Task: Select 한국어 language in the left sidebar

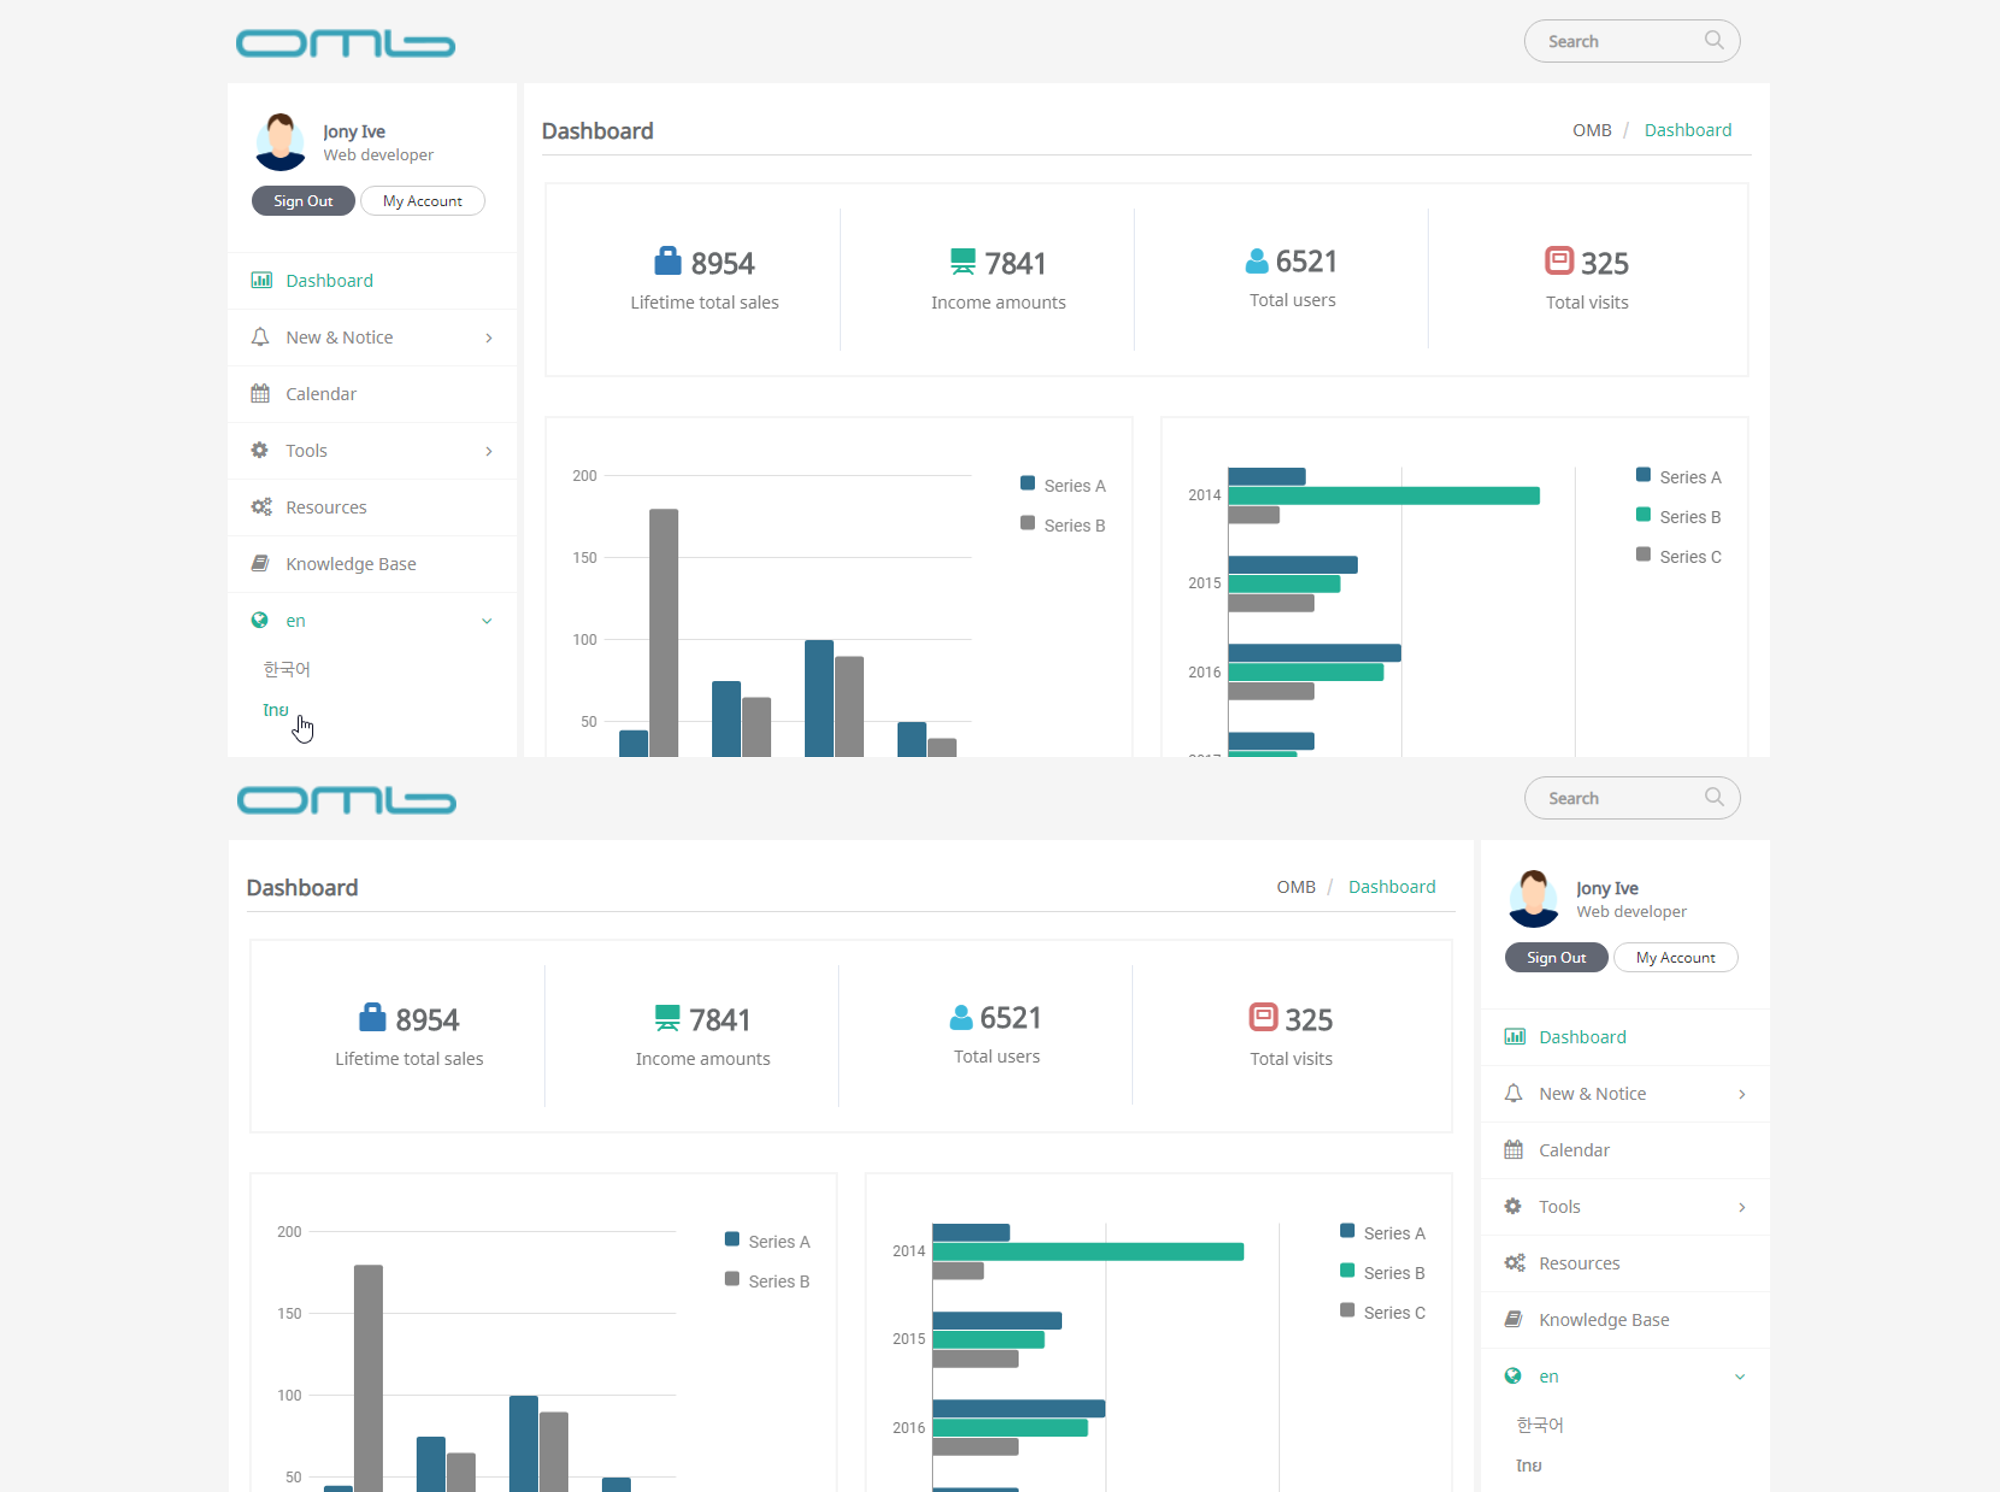Action: pyautogui.click(x=287, y=669)
